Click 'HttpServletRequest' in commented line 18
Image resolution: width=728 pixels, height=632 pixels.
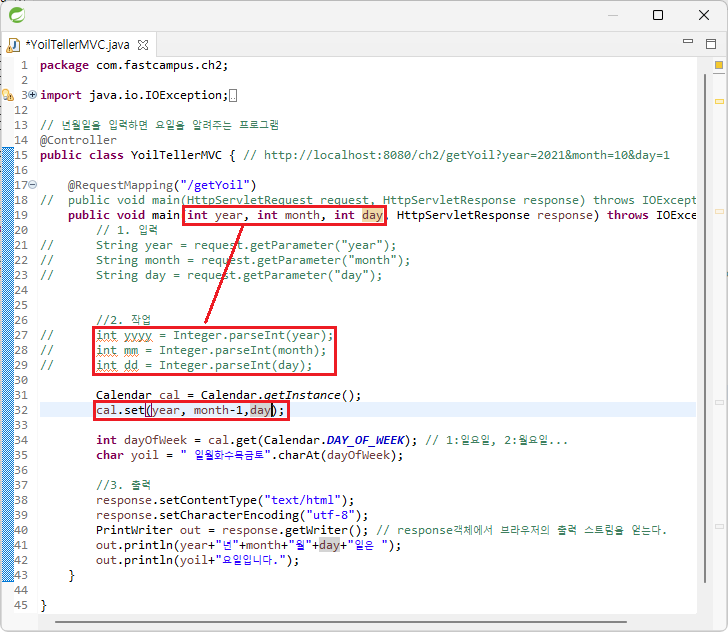click(x=249, y=200)
